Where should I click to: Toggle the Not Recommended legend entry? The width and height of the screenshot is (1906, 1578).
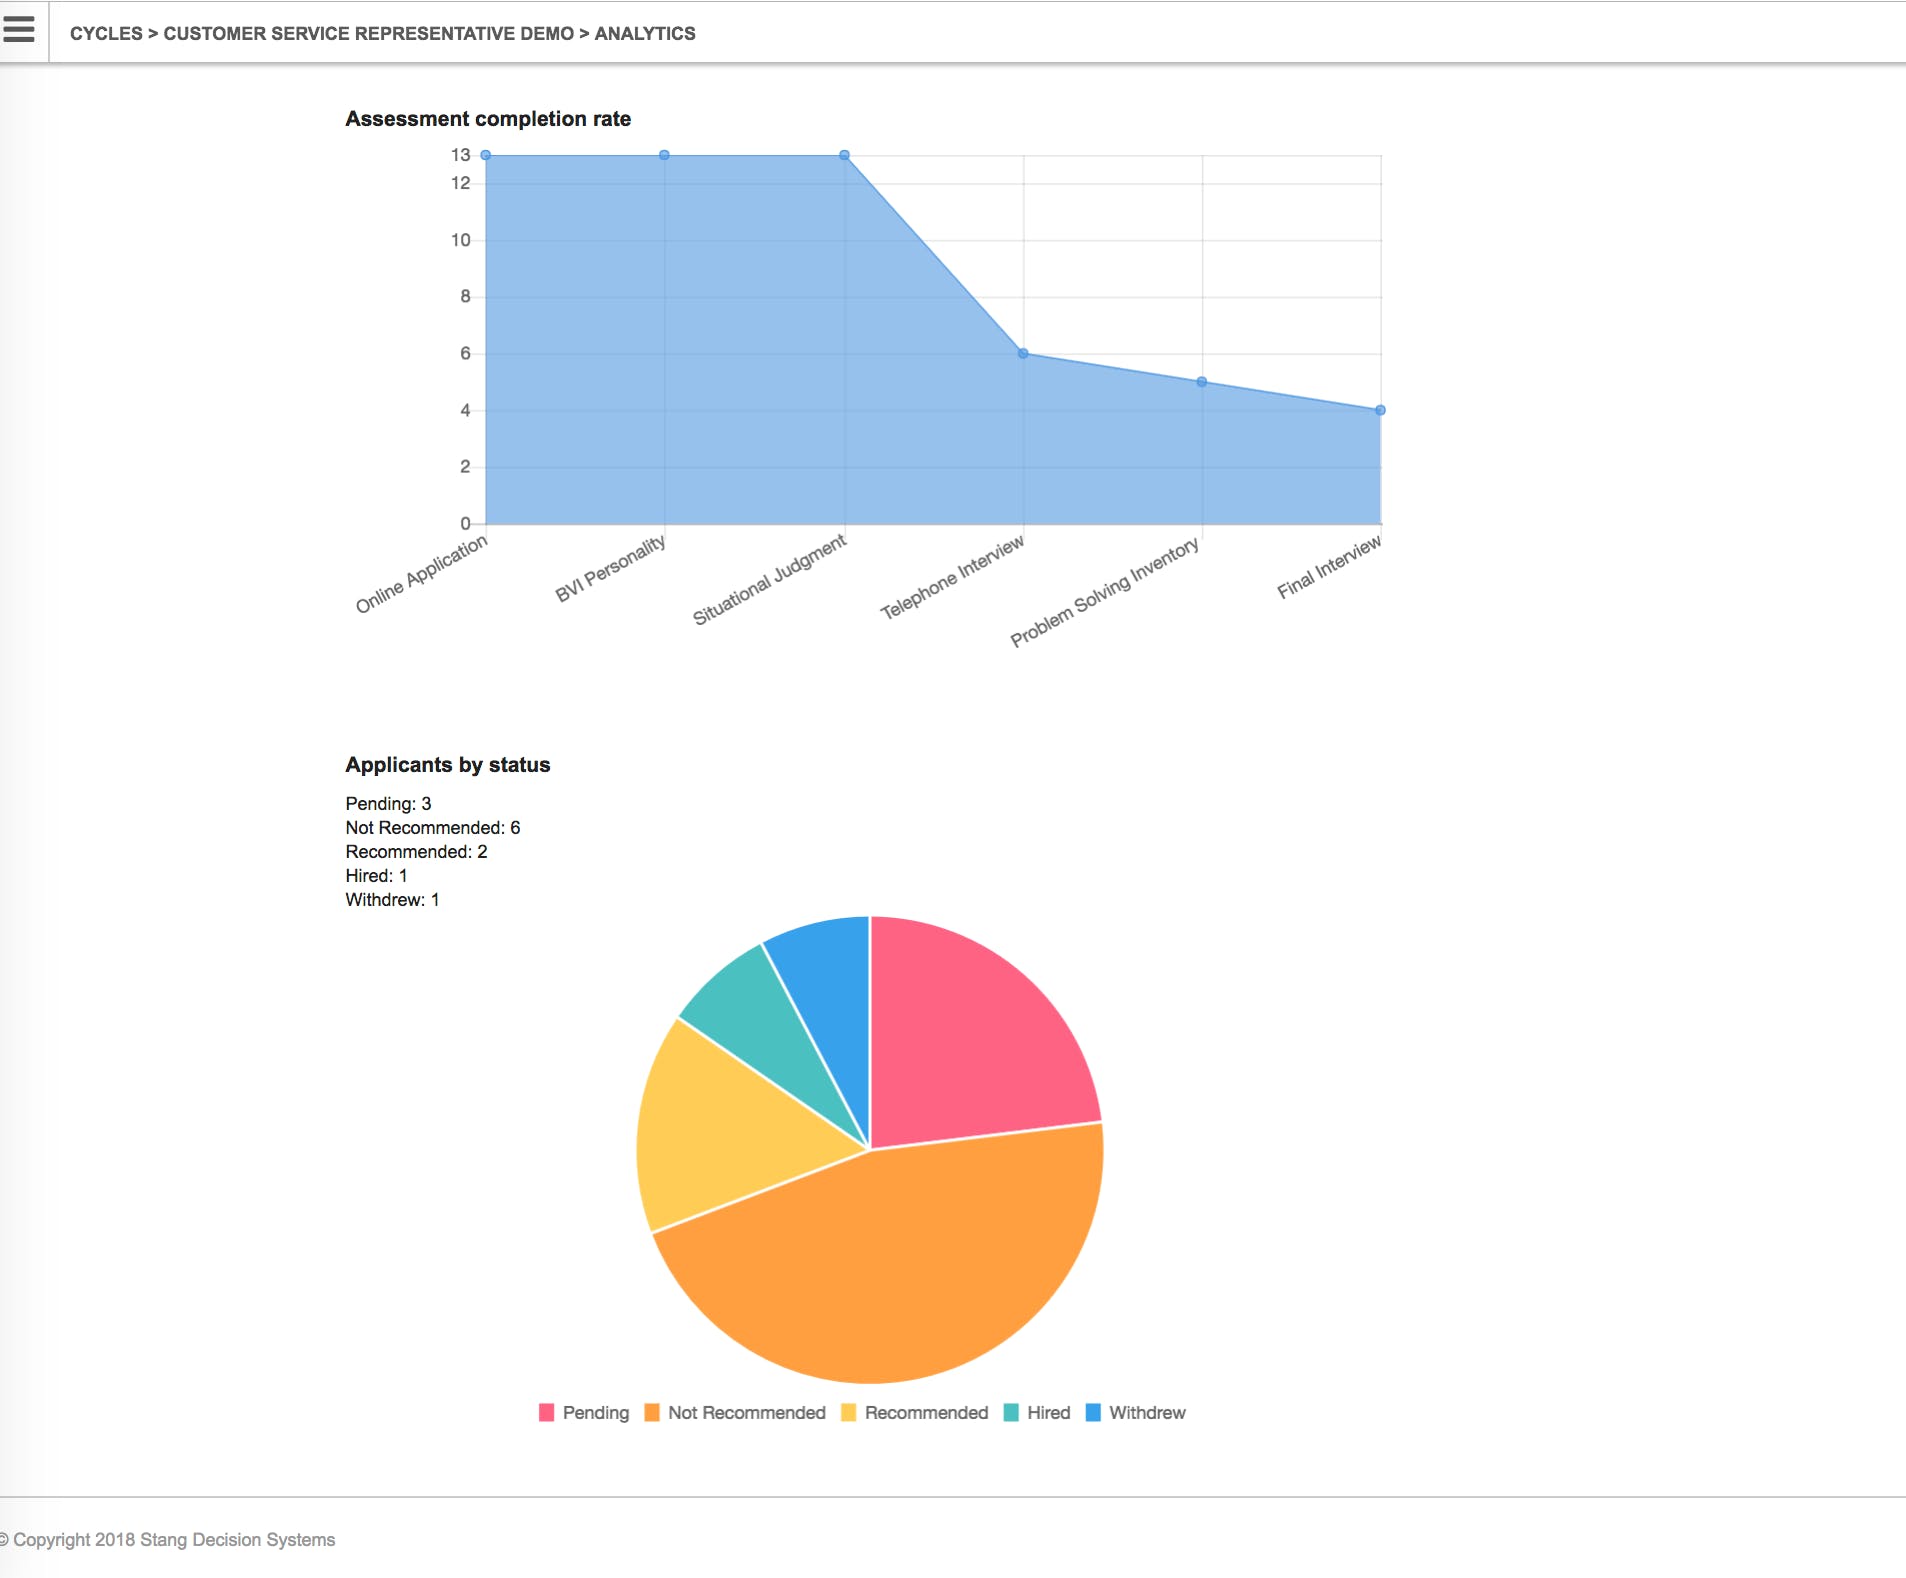coord(735,1412)
